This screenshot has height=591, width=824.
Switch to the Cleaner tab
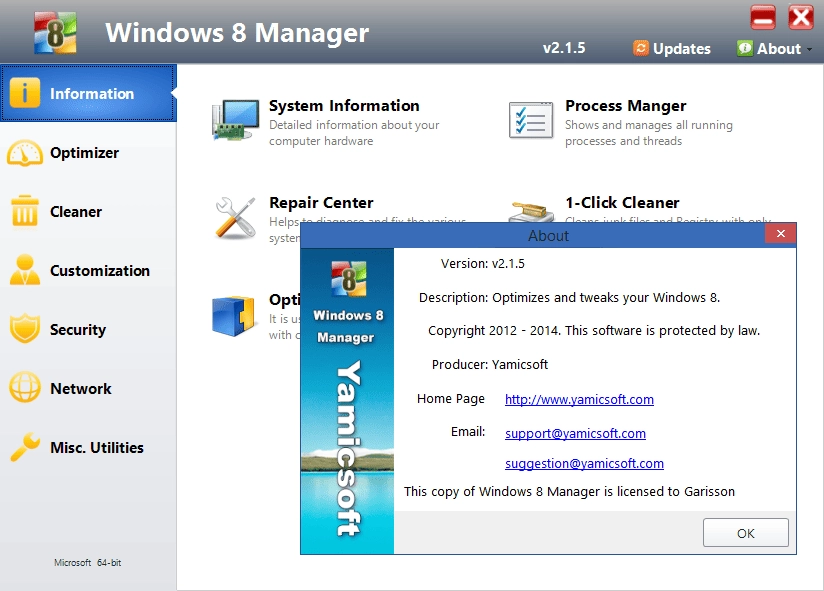88,212
